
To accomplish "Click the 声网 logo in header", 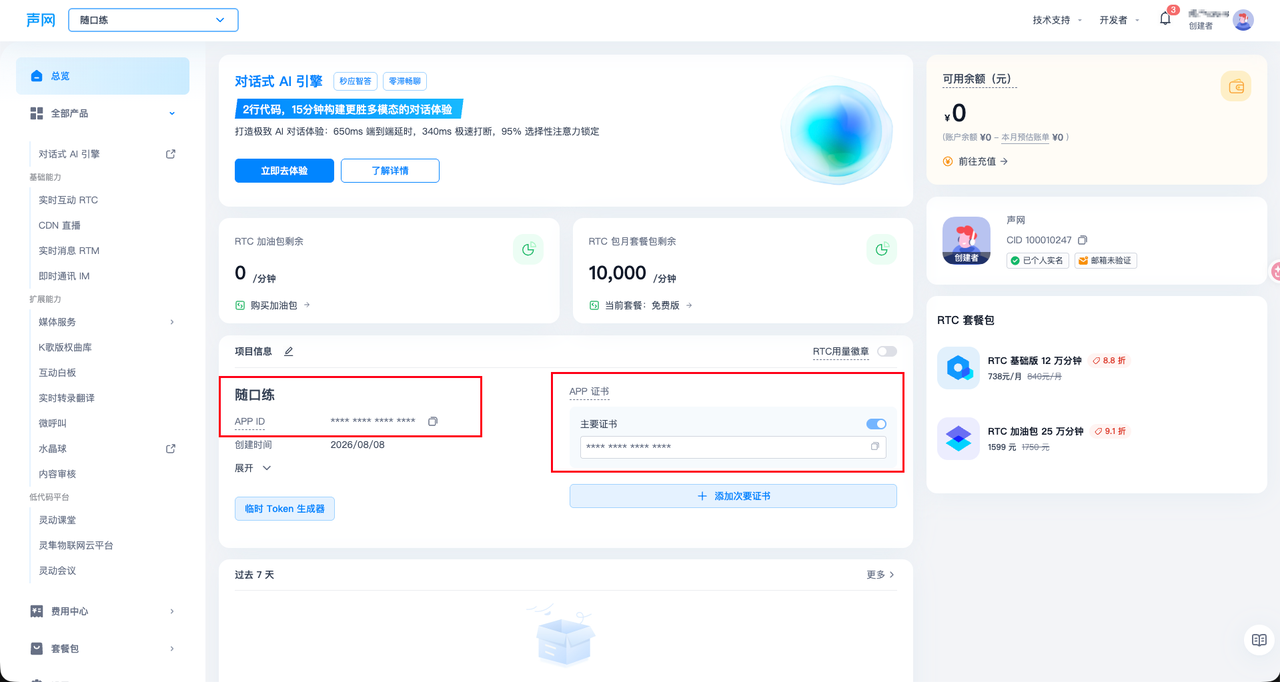I will (41, 19).
